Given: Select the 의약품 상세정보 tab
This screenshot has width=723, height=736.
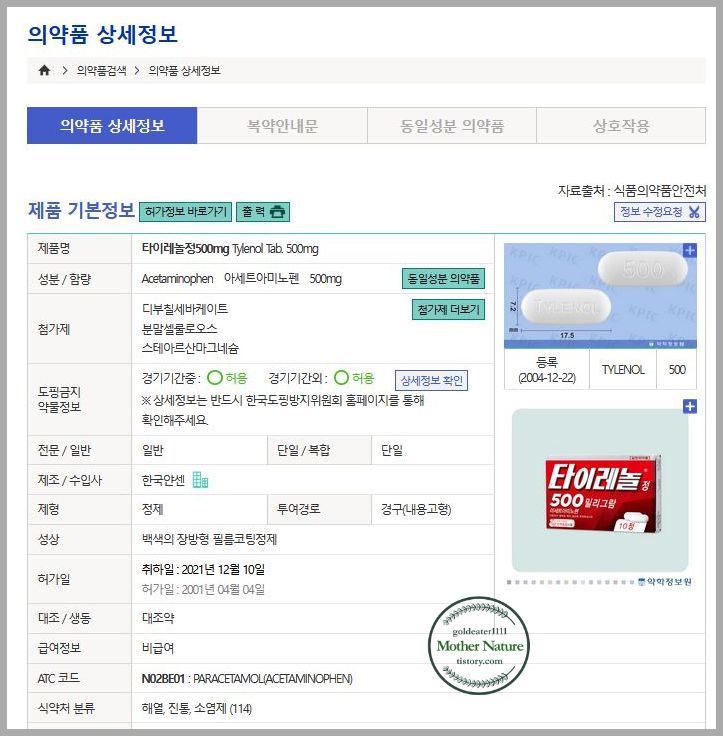Looking at the screenshot, I should [112, 125].
